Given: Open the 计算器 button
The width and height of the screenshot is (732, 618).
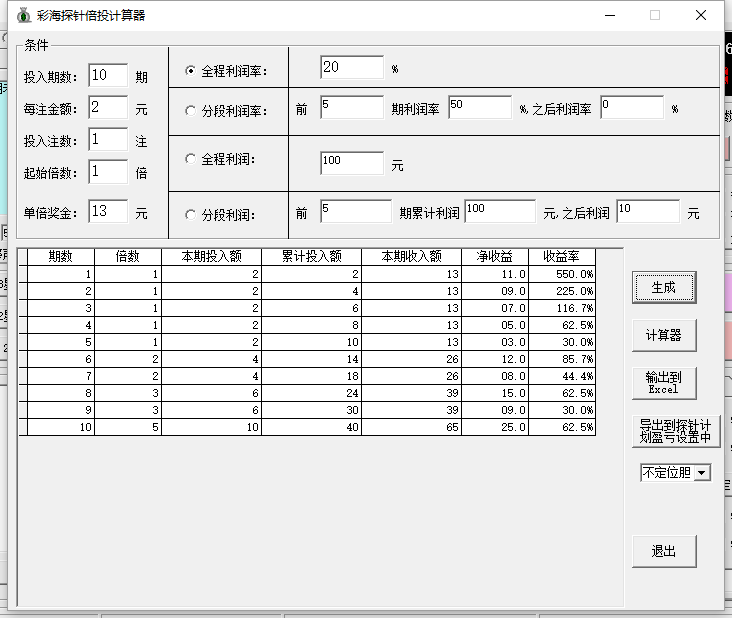Looking at the screenshot, I should coord(663,335).
